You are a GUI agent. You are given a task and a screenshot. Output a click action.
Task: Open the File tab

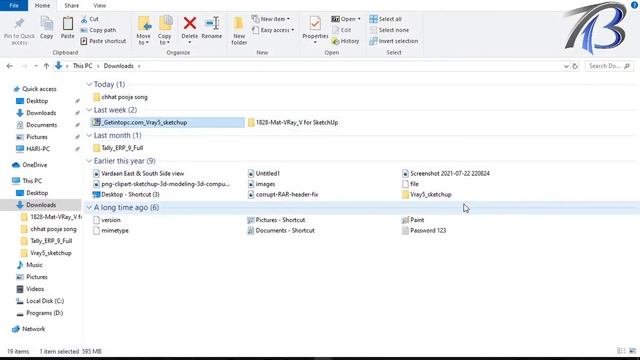14,5
